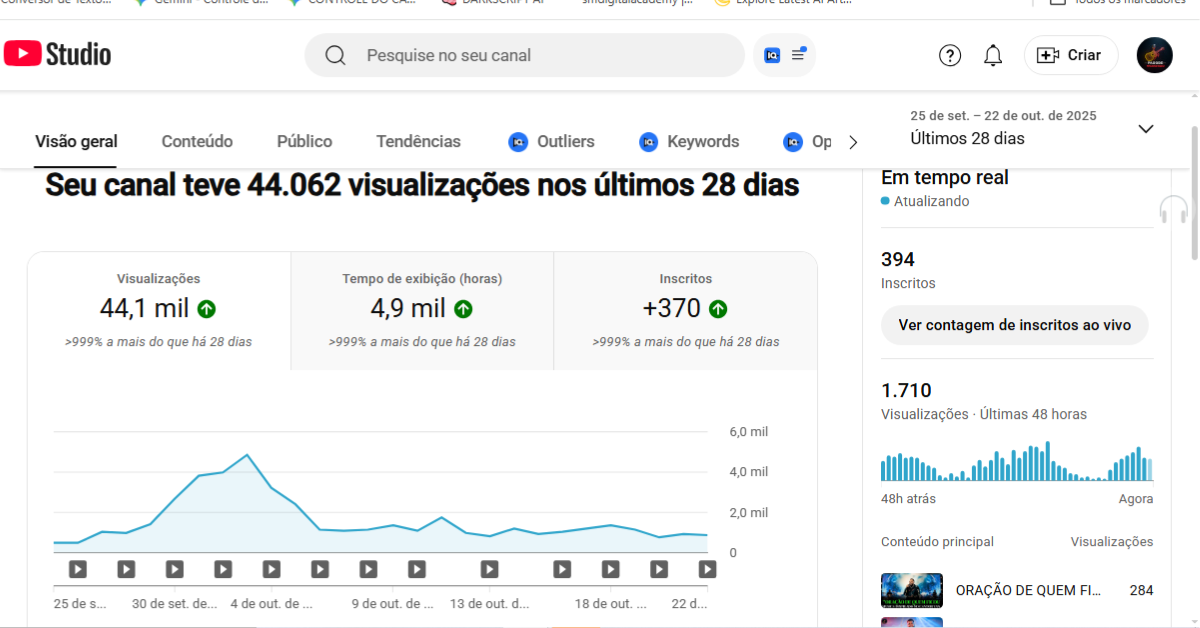Image resolution: width=1200 pixels, height=628 pixels.
Task: Click the 48h atrás label
Action: tap(908, 498)
